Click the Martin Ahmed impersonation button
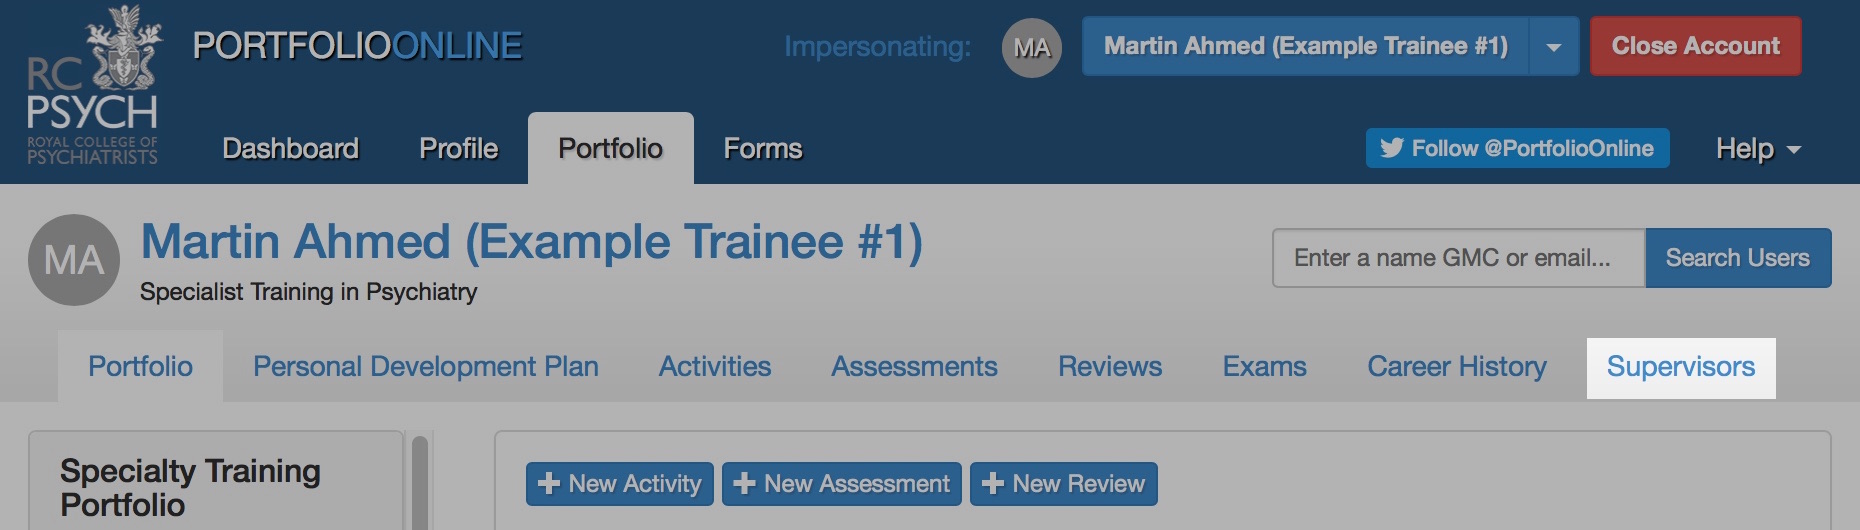The width and height of the screenshot is (1860, 530). 1305,46
